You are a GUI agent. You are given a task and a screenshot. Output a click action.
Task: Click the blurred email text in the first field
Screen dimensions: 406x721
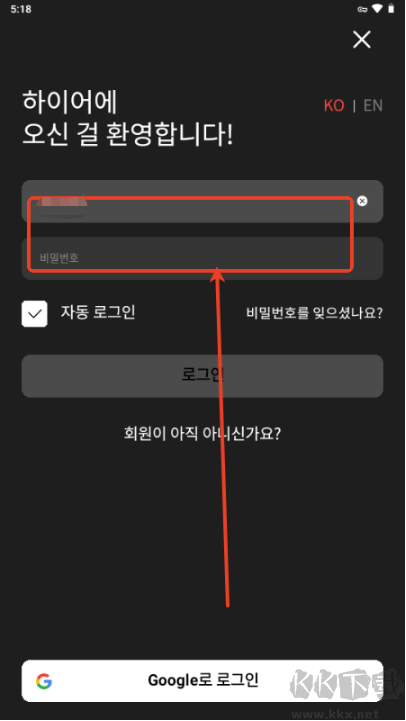click(62, 206)
